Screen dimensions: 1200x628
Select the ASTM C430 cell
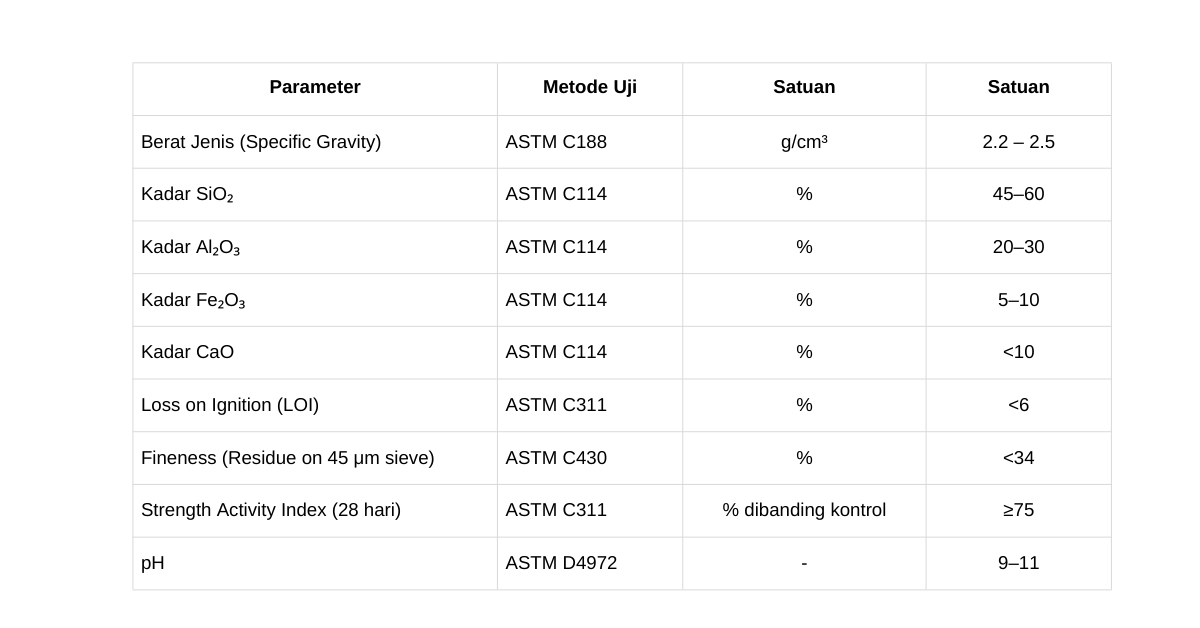[x=556, y=458]
